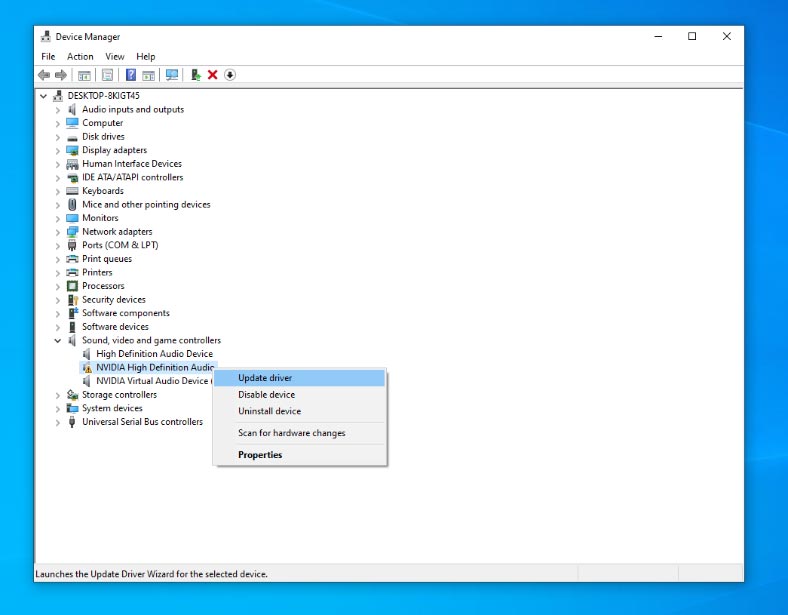Click the Forward arrow toolbar icon
The width and height of the screenshot is (788, 615).
click(x=61, y=75)
